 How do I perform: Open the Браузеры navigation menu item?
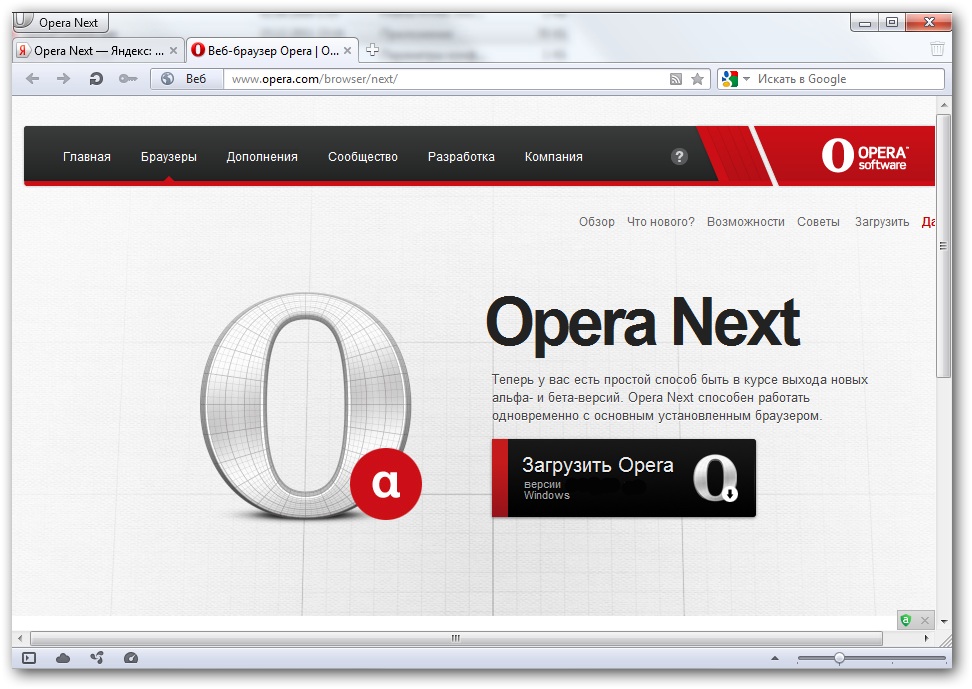pyautogui.click(x=168, y=157)
